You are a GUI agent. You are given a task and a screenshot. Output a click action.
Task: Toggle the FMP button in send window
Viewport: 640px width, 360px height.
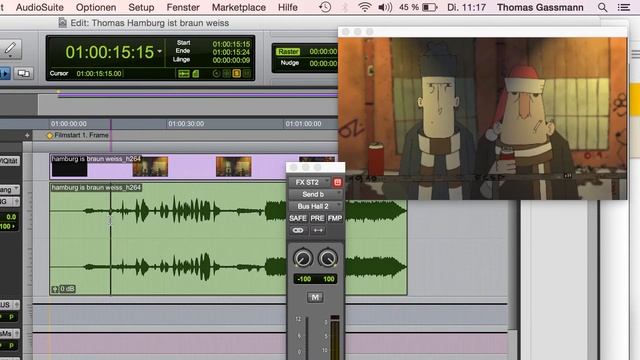[335, 218]
